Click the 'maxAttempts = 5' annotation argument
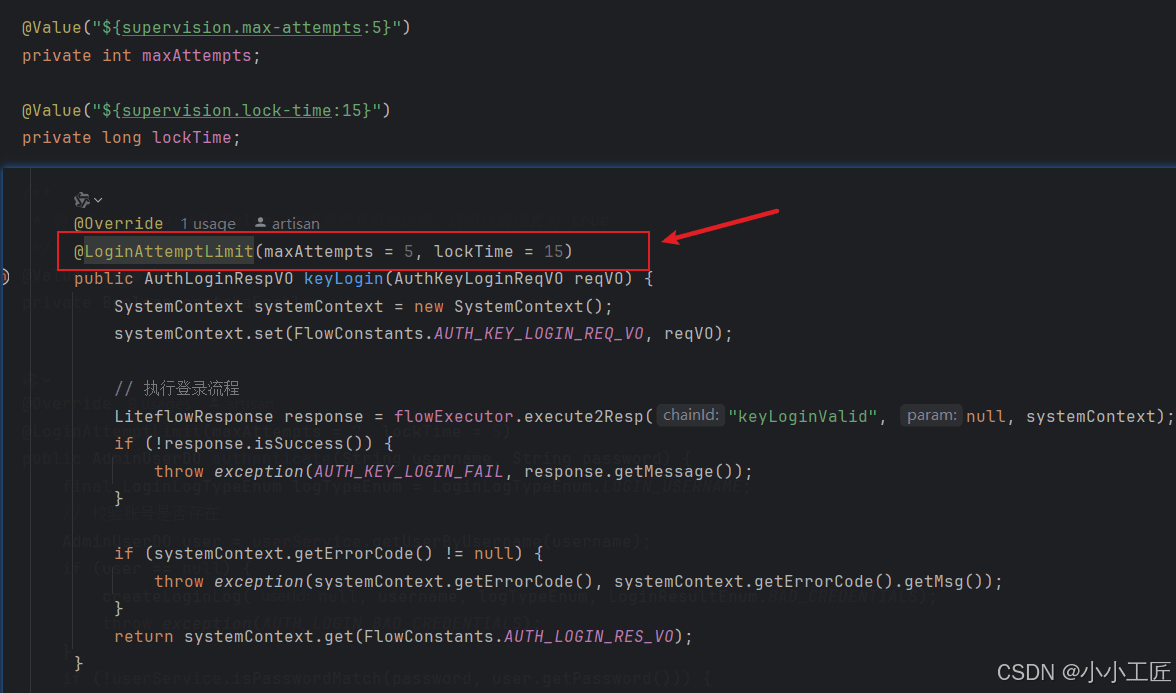The width and height of the screenshot is (1176, 693). (339, 251)
